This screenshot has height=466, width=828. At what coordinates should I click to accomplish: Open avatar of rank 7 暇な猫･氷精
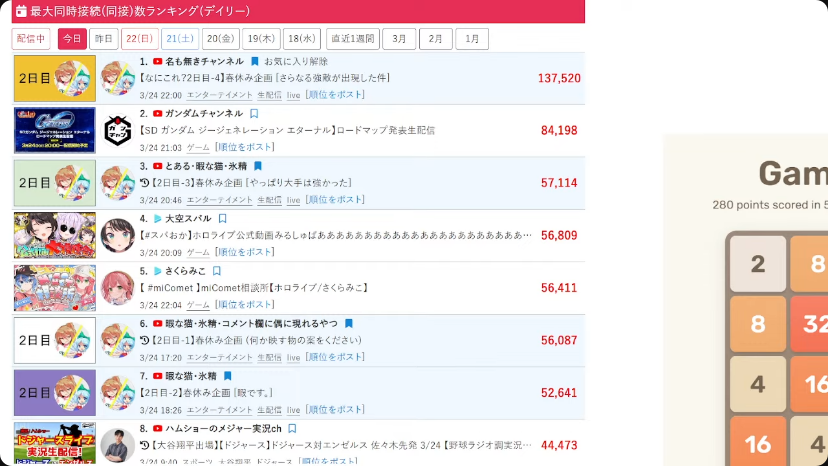click(x=118, y=393)
